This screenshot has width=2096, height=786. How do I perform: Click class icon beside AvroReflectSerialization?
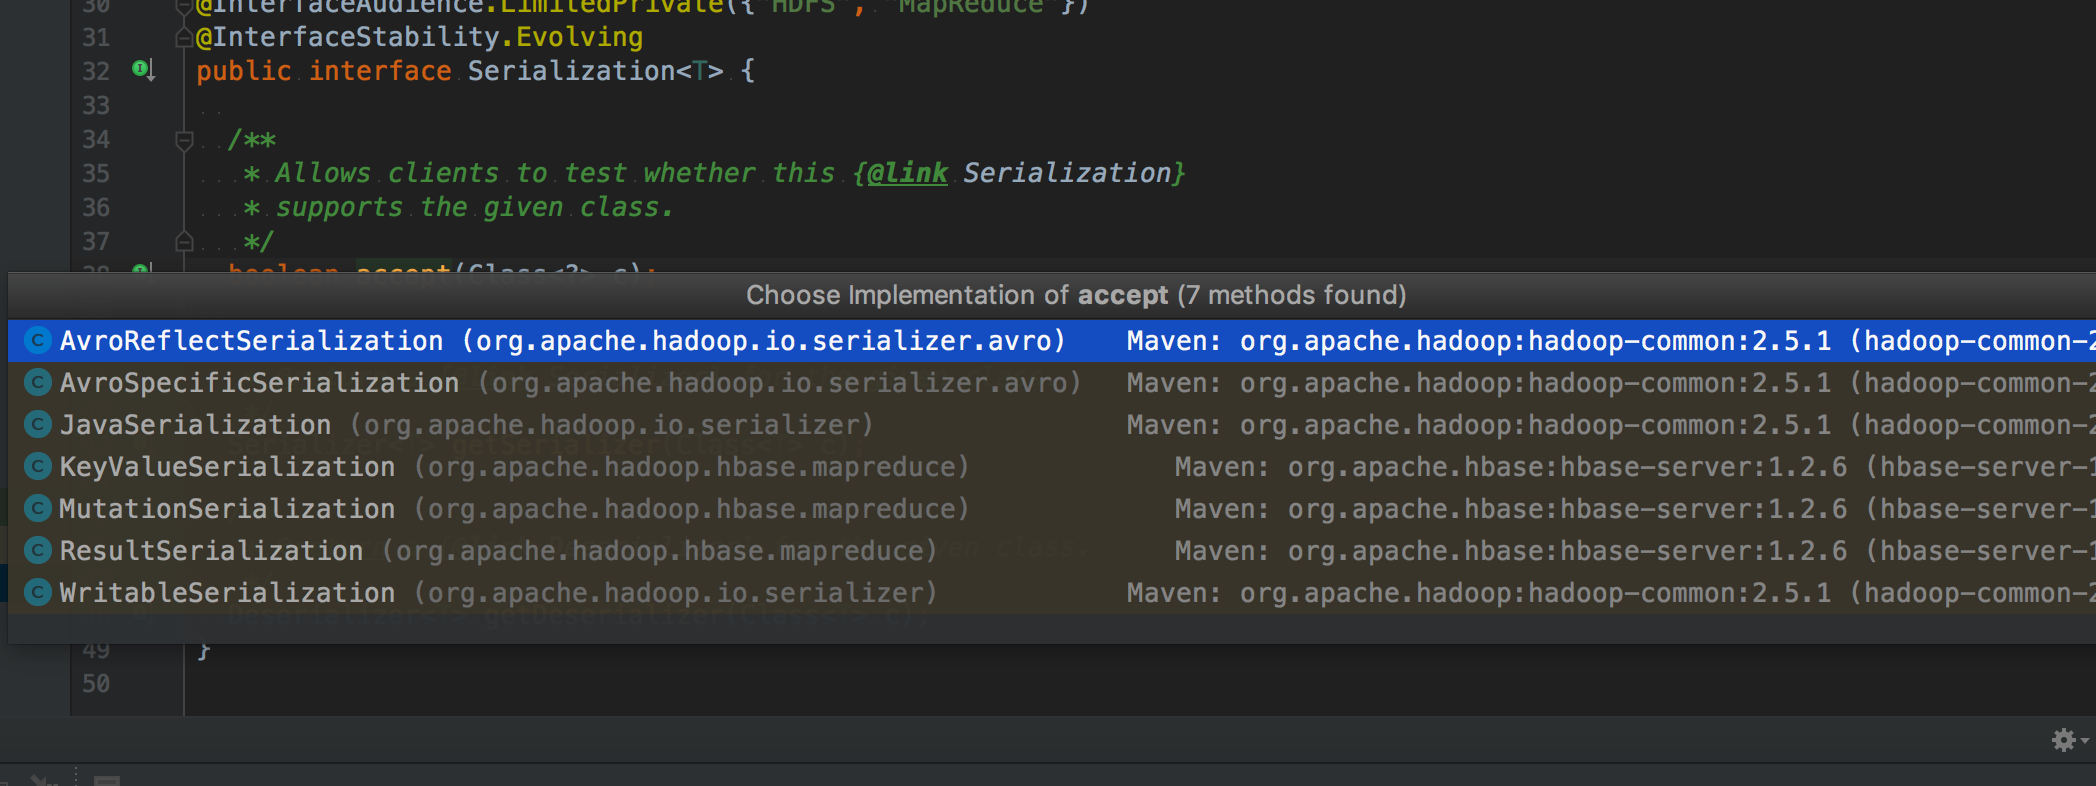[x=38, y=341]
